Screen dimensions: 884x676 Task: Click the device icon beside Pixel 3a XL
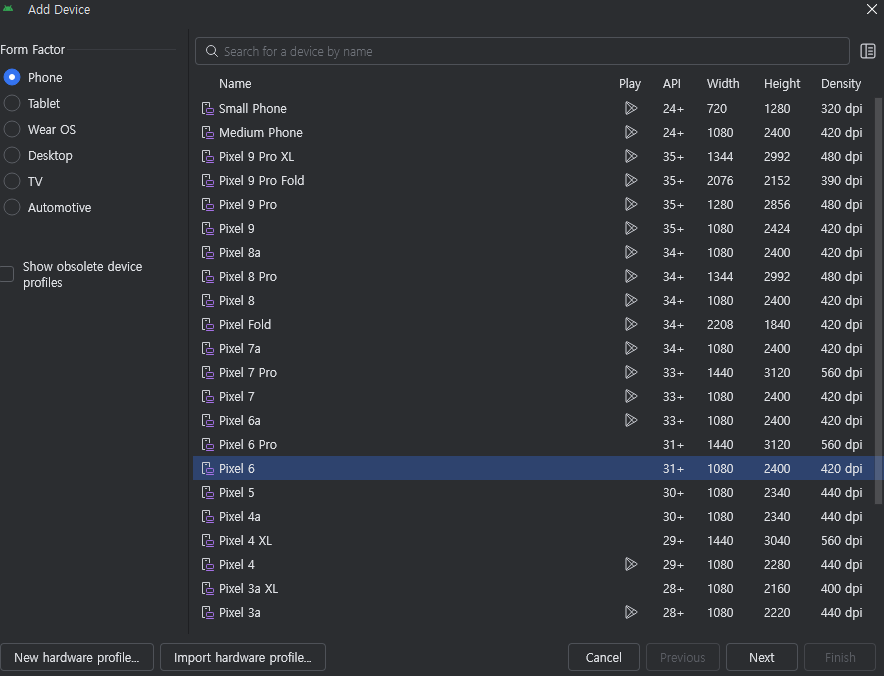pos(207,589)
